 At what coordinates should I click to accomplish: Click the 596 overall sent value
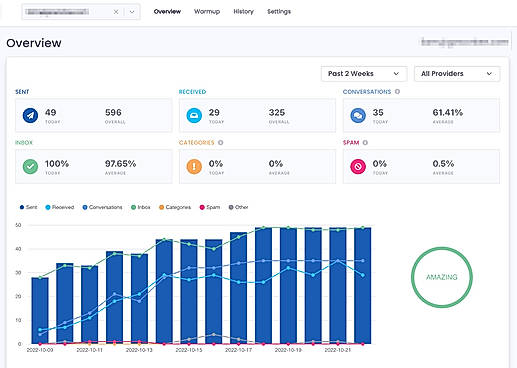(x=113, y=112)
